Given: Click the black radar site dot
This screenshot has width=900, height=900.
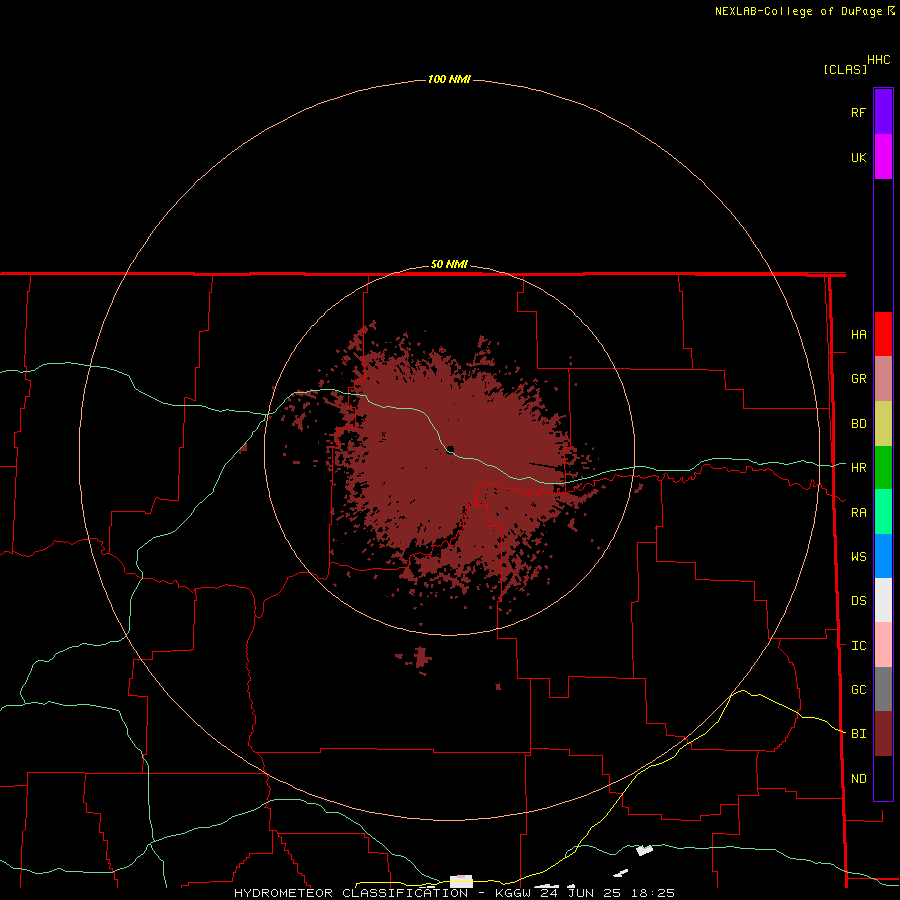Looking at the screenshot, I should click(x=451, y=449).
